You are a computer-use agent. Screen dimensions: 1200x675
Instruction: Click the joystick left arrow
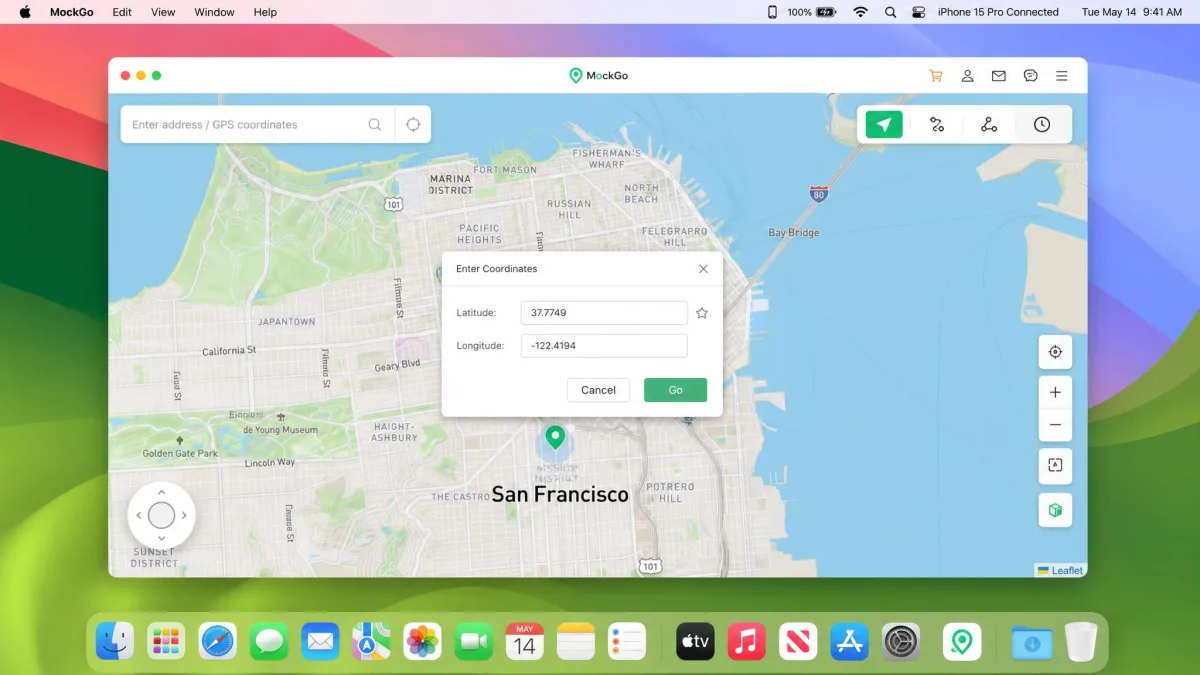click(x=139, y=516)
